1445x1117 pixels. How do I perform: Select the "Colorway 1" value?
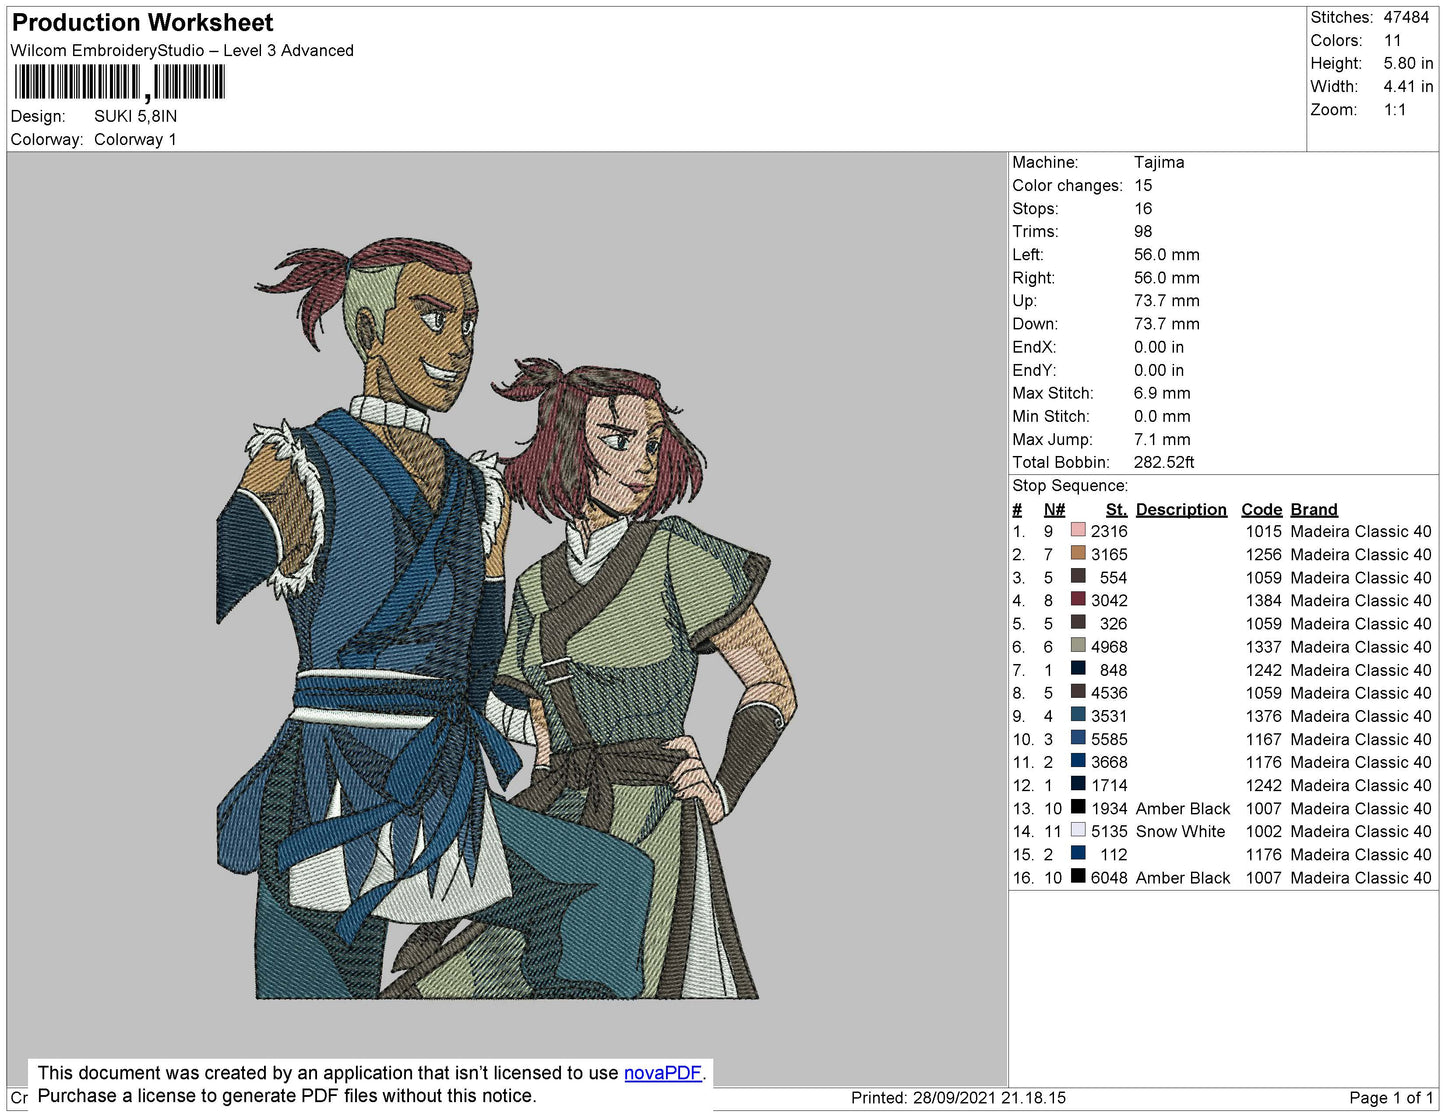[135, 139]
